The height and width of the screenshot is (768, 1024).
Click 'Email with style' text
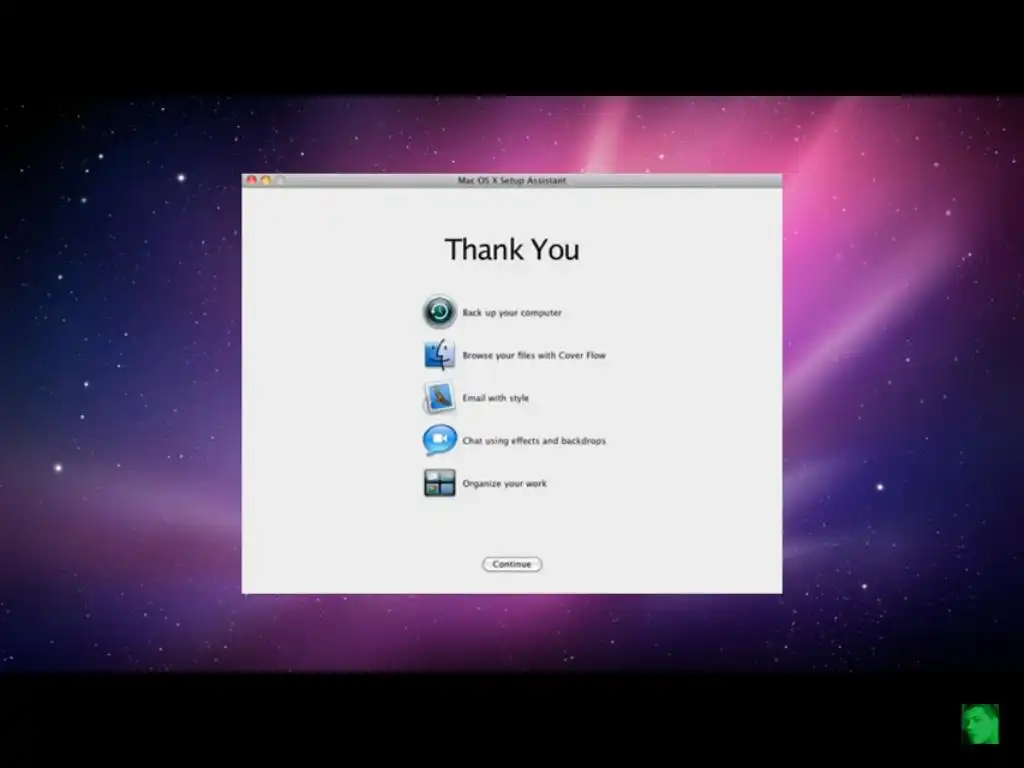coord(496,398)
